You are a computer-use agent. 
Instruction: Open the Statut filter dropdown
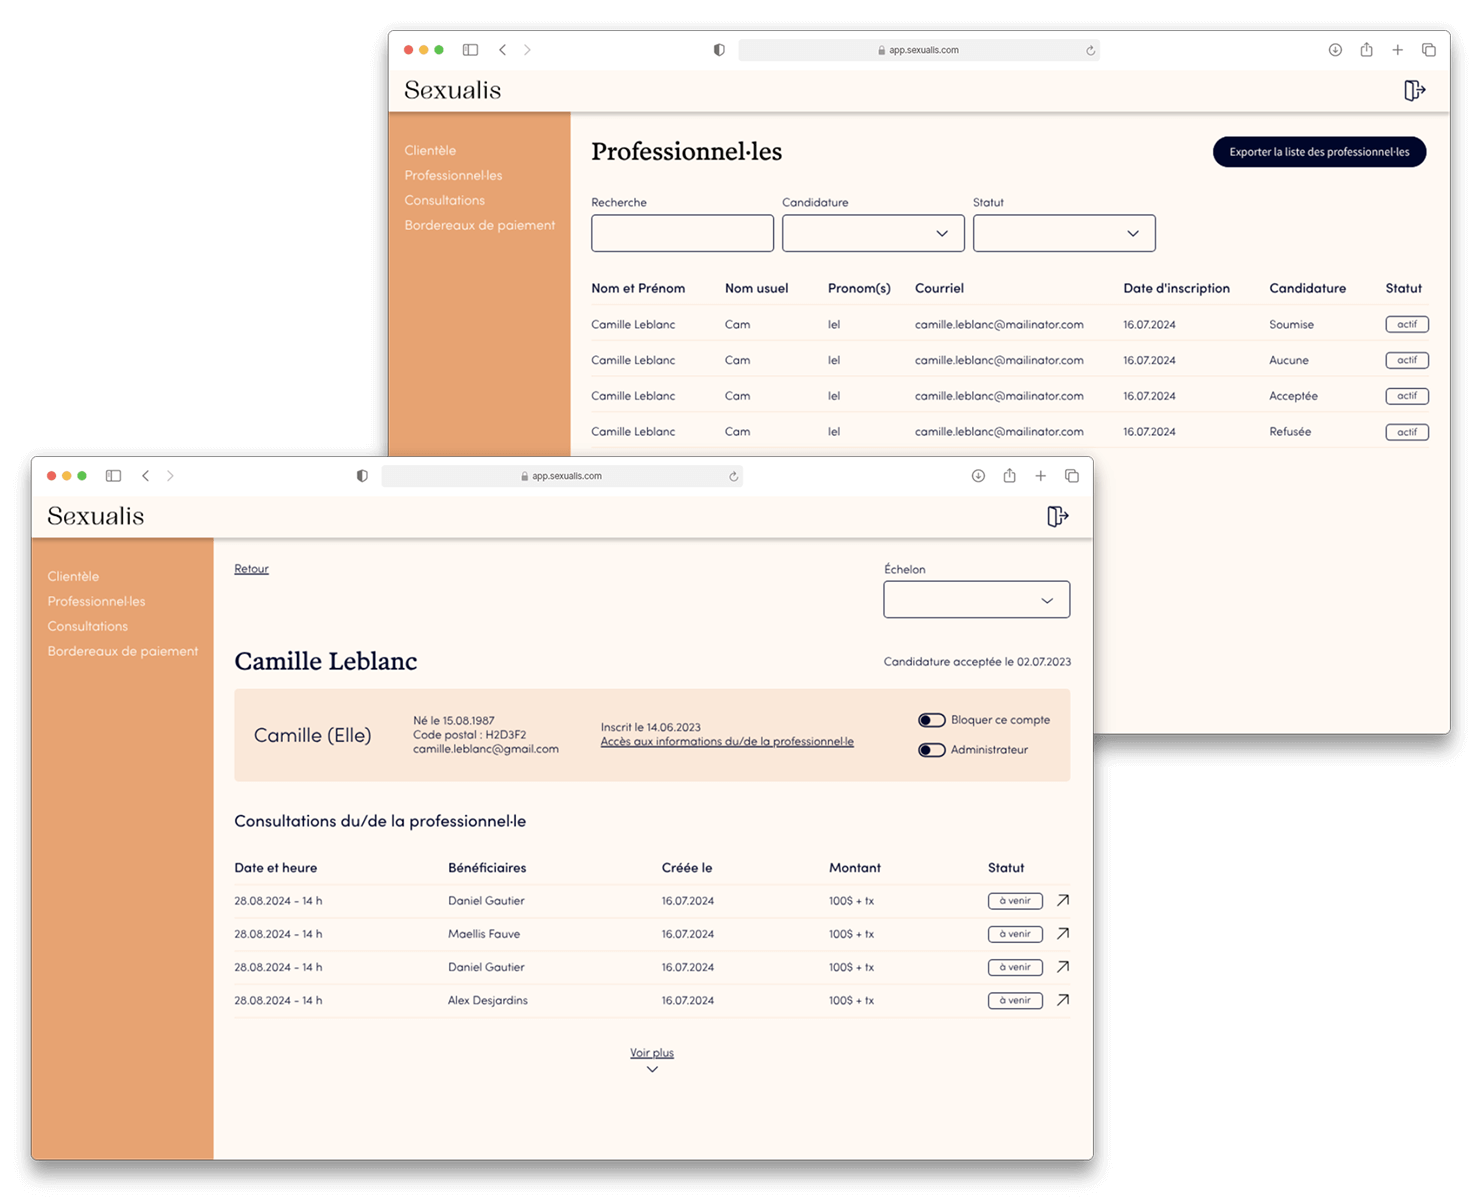pyautogui.click(x=1063, y=233)
